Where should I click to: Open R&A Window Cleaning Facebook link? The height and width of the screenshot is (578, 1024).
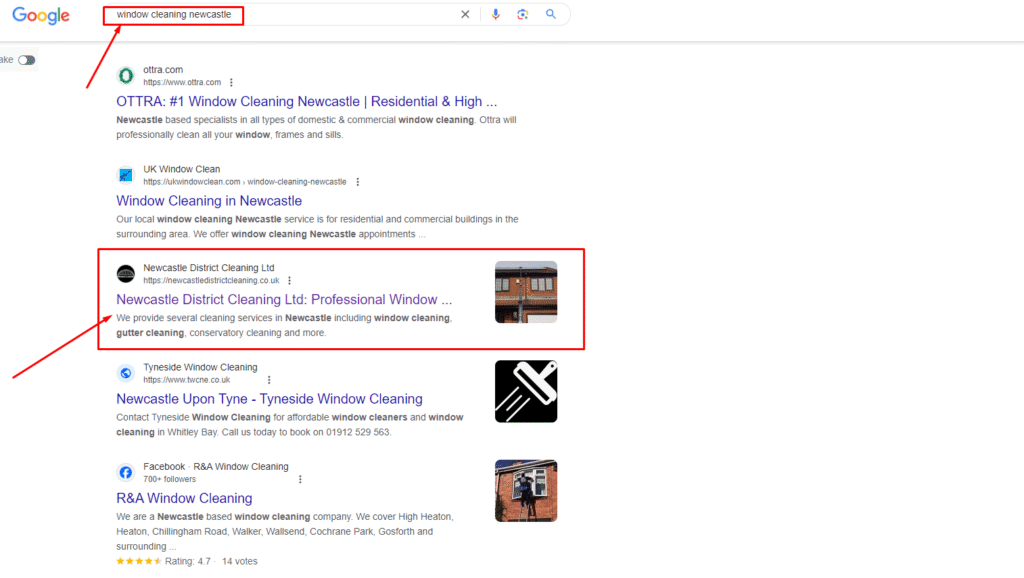tap(184, 498)
